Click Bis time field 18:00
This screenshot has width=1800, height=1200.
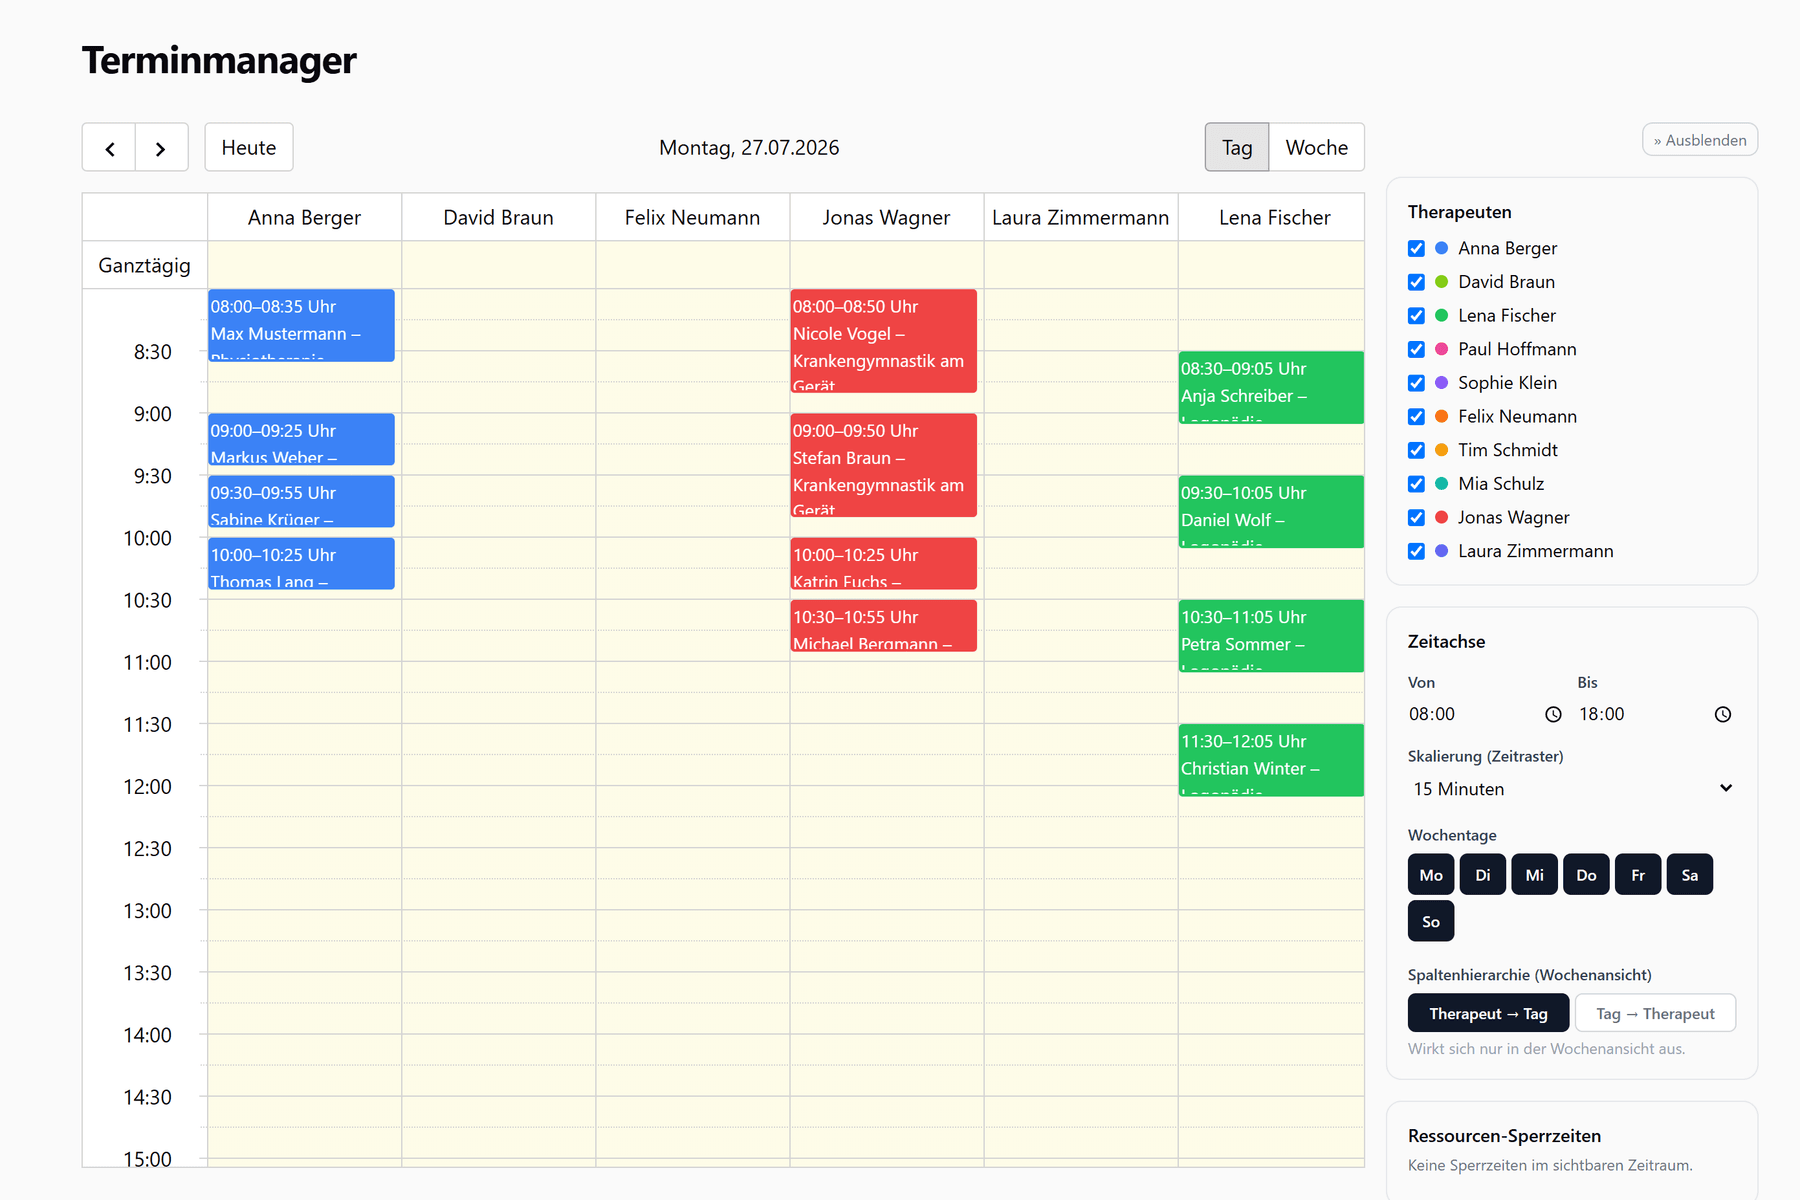pyautogui.click(x=1655, y=714)
